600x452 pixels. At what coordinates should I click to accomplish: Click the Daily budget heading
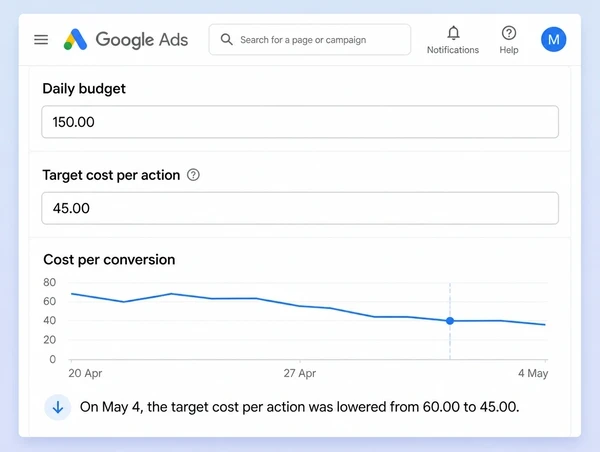click(x=84, y=89)
